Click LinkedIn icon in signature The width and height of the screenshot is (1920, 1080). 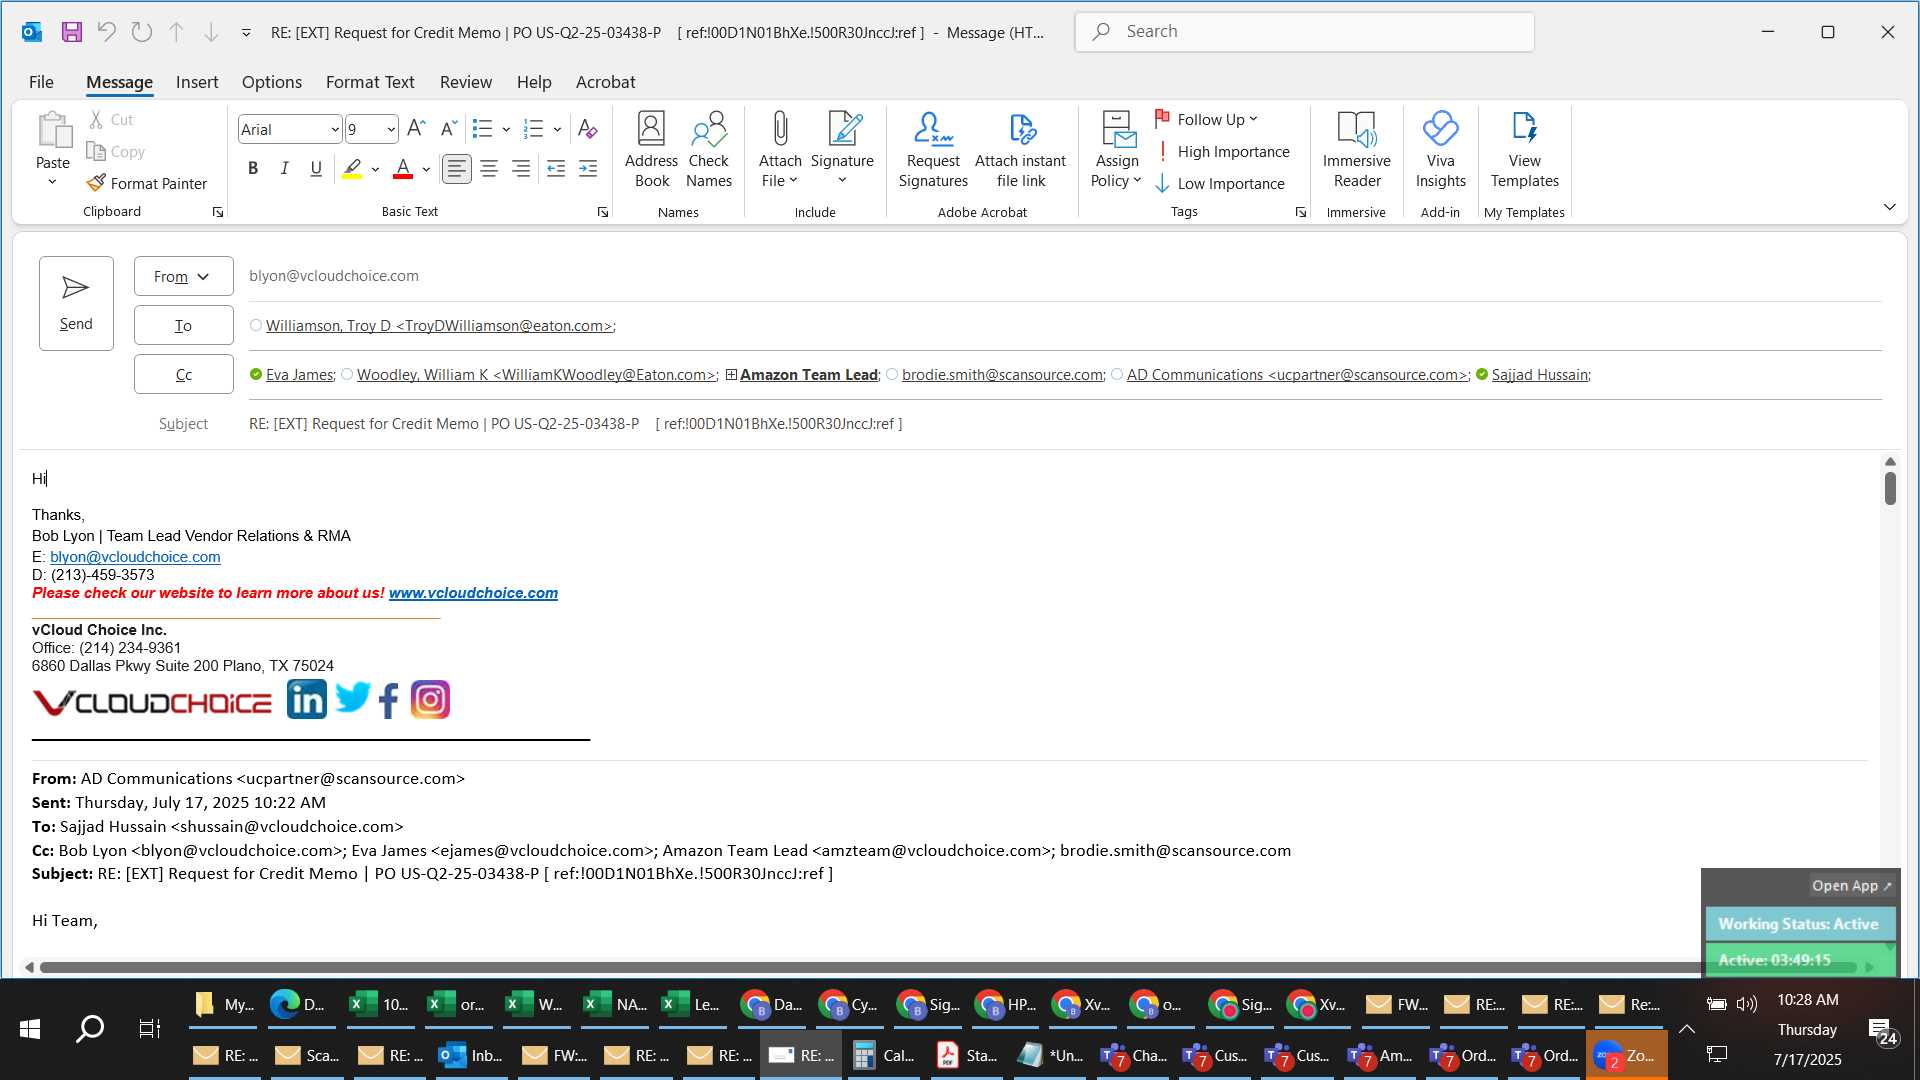[306, 699]
